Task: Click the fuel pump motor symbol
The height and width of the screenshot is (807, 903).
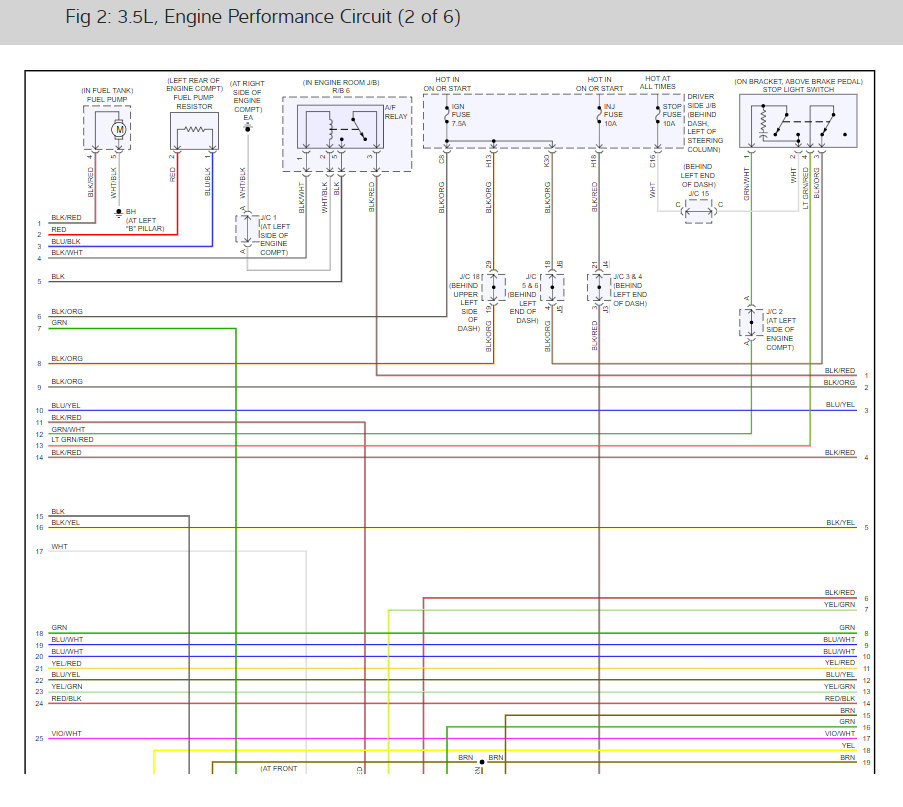Action: [x=119, y=130]
